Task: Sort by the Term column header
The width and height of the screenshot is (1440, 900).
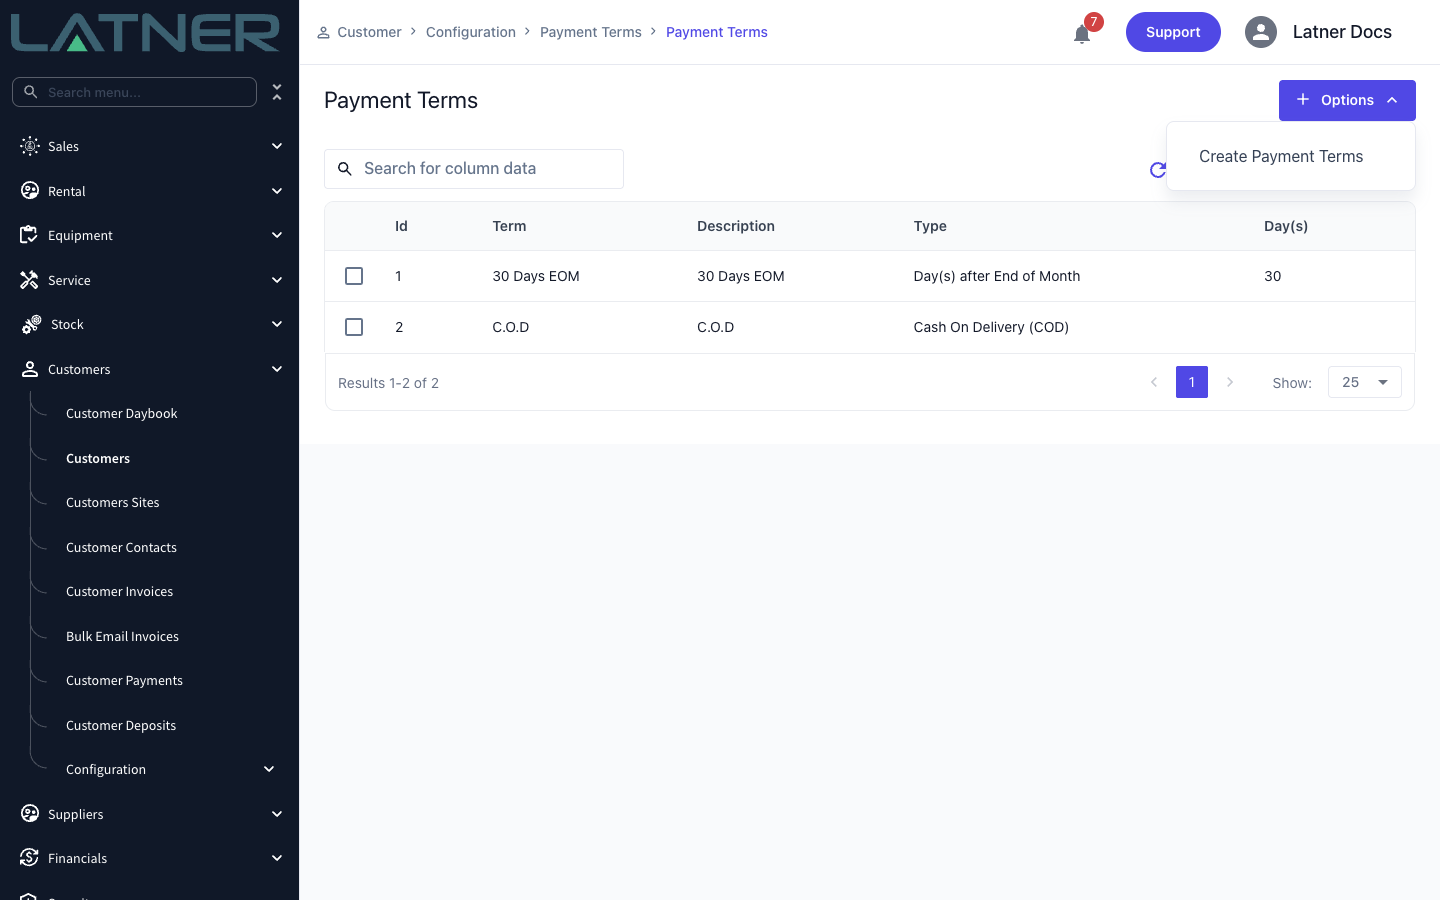Action: pyautogui.click(x=509, y=226)
